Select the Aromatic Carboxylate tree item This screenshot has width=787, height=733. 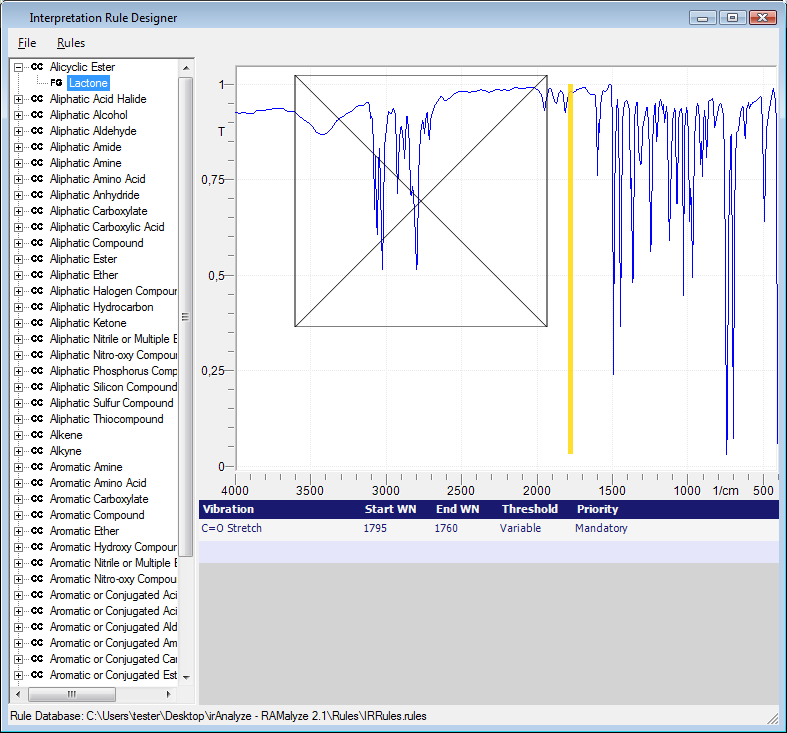(x=99, y=499)
